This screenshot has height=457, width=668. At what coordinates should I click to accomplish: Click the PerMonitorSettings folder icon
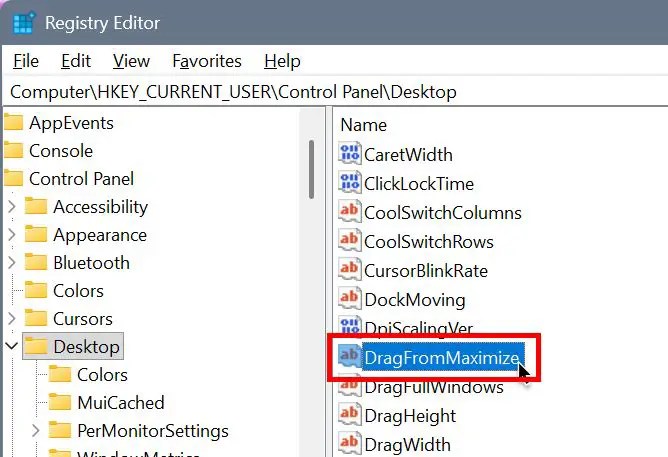tap(60, 430)
